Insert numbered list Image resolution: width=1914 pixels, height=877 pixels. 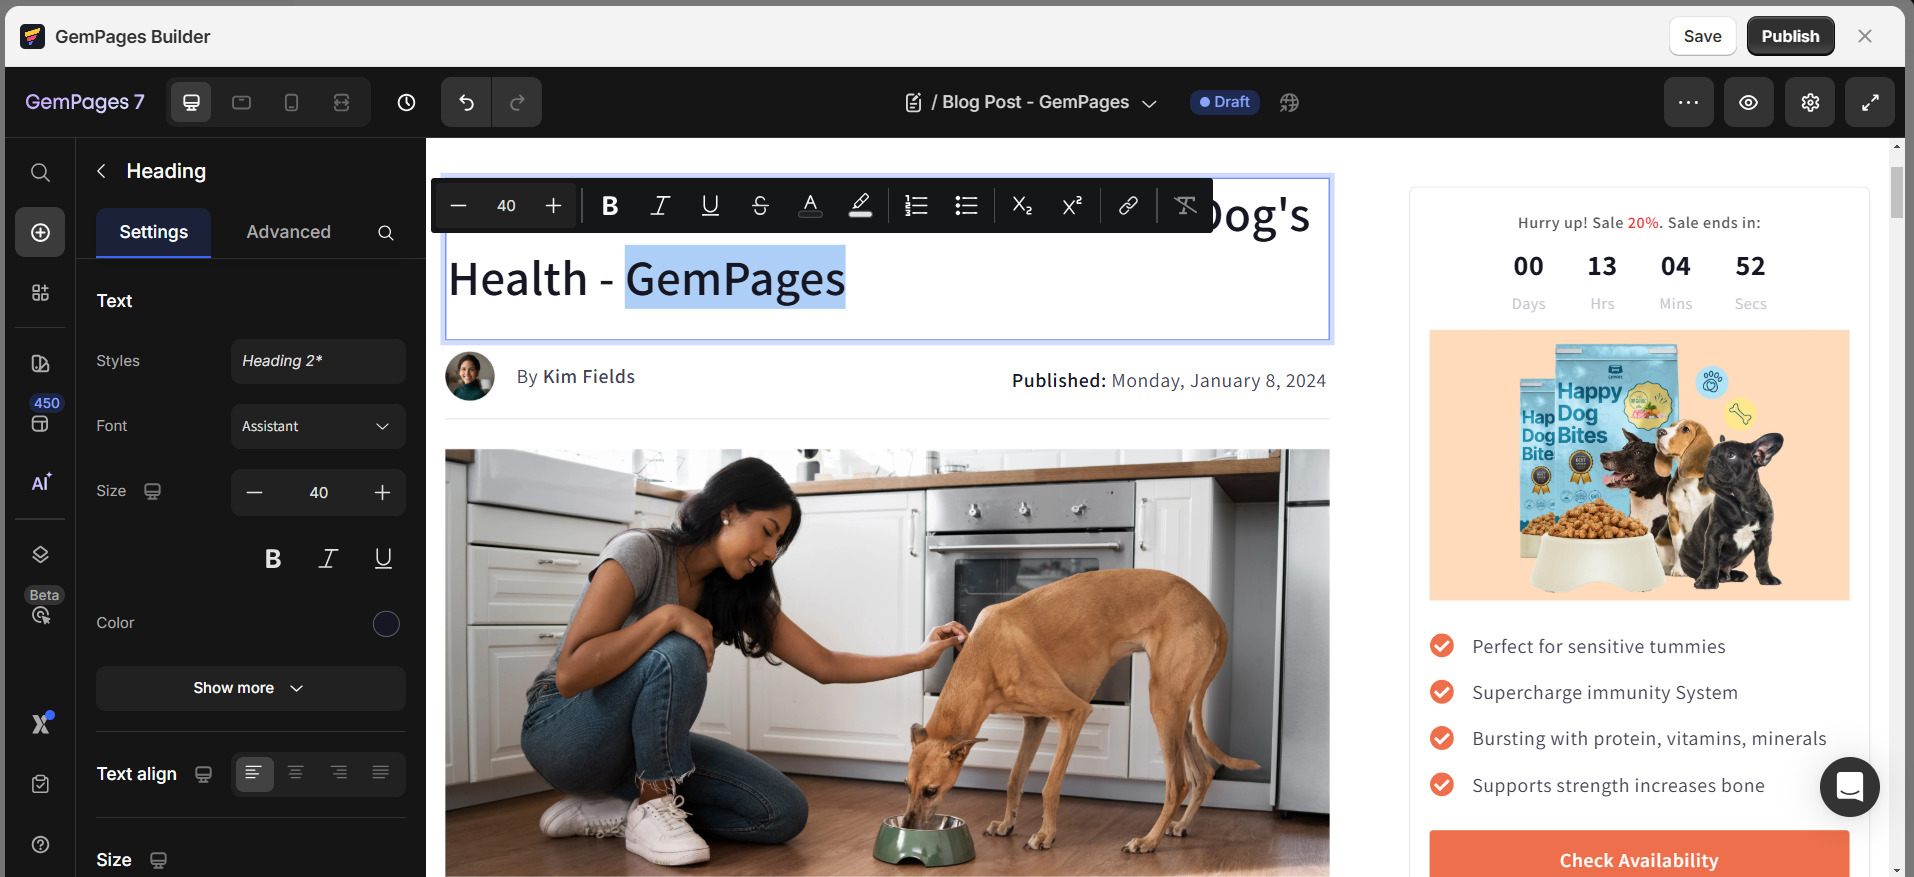[x=916, y=206]
